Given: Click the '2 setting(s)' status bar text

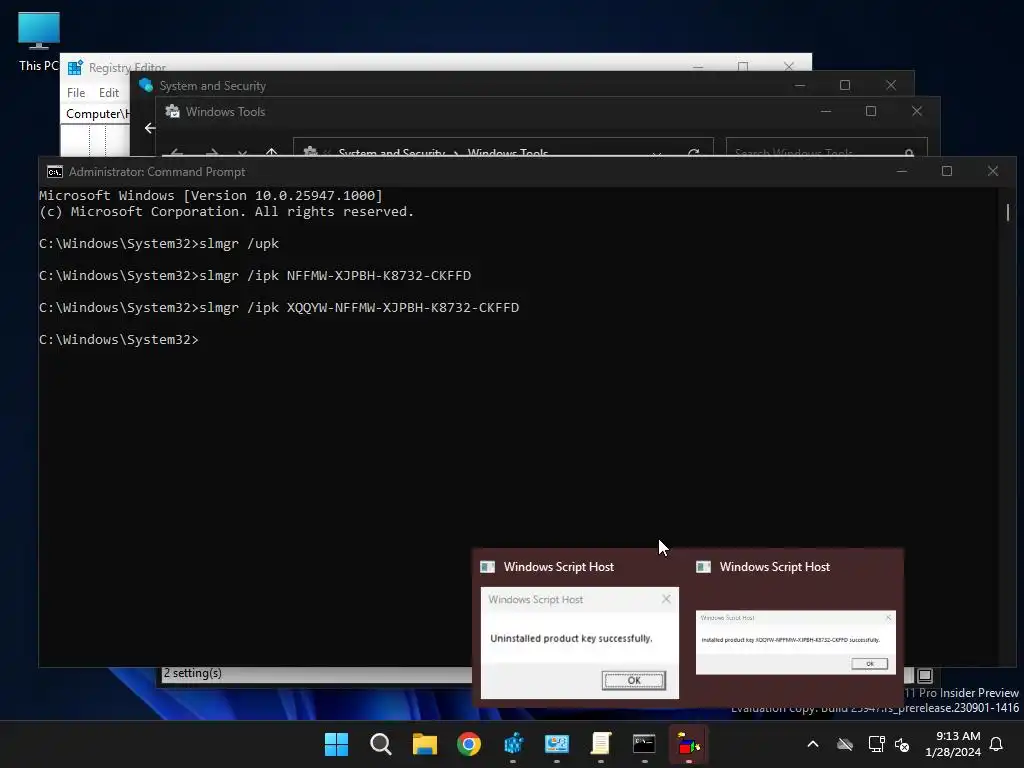Looking at the screenshot, I should (x=193, y=673).
